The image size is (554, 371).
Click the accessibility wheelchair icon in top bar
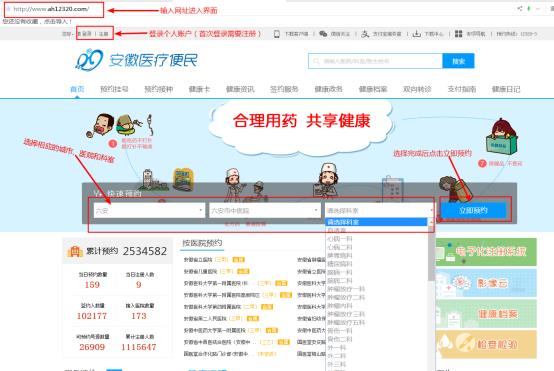[x=365, y=34]
